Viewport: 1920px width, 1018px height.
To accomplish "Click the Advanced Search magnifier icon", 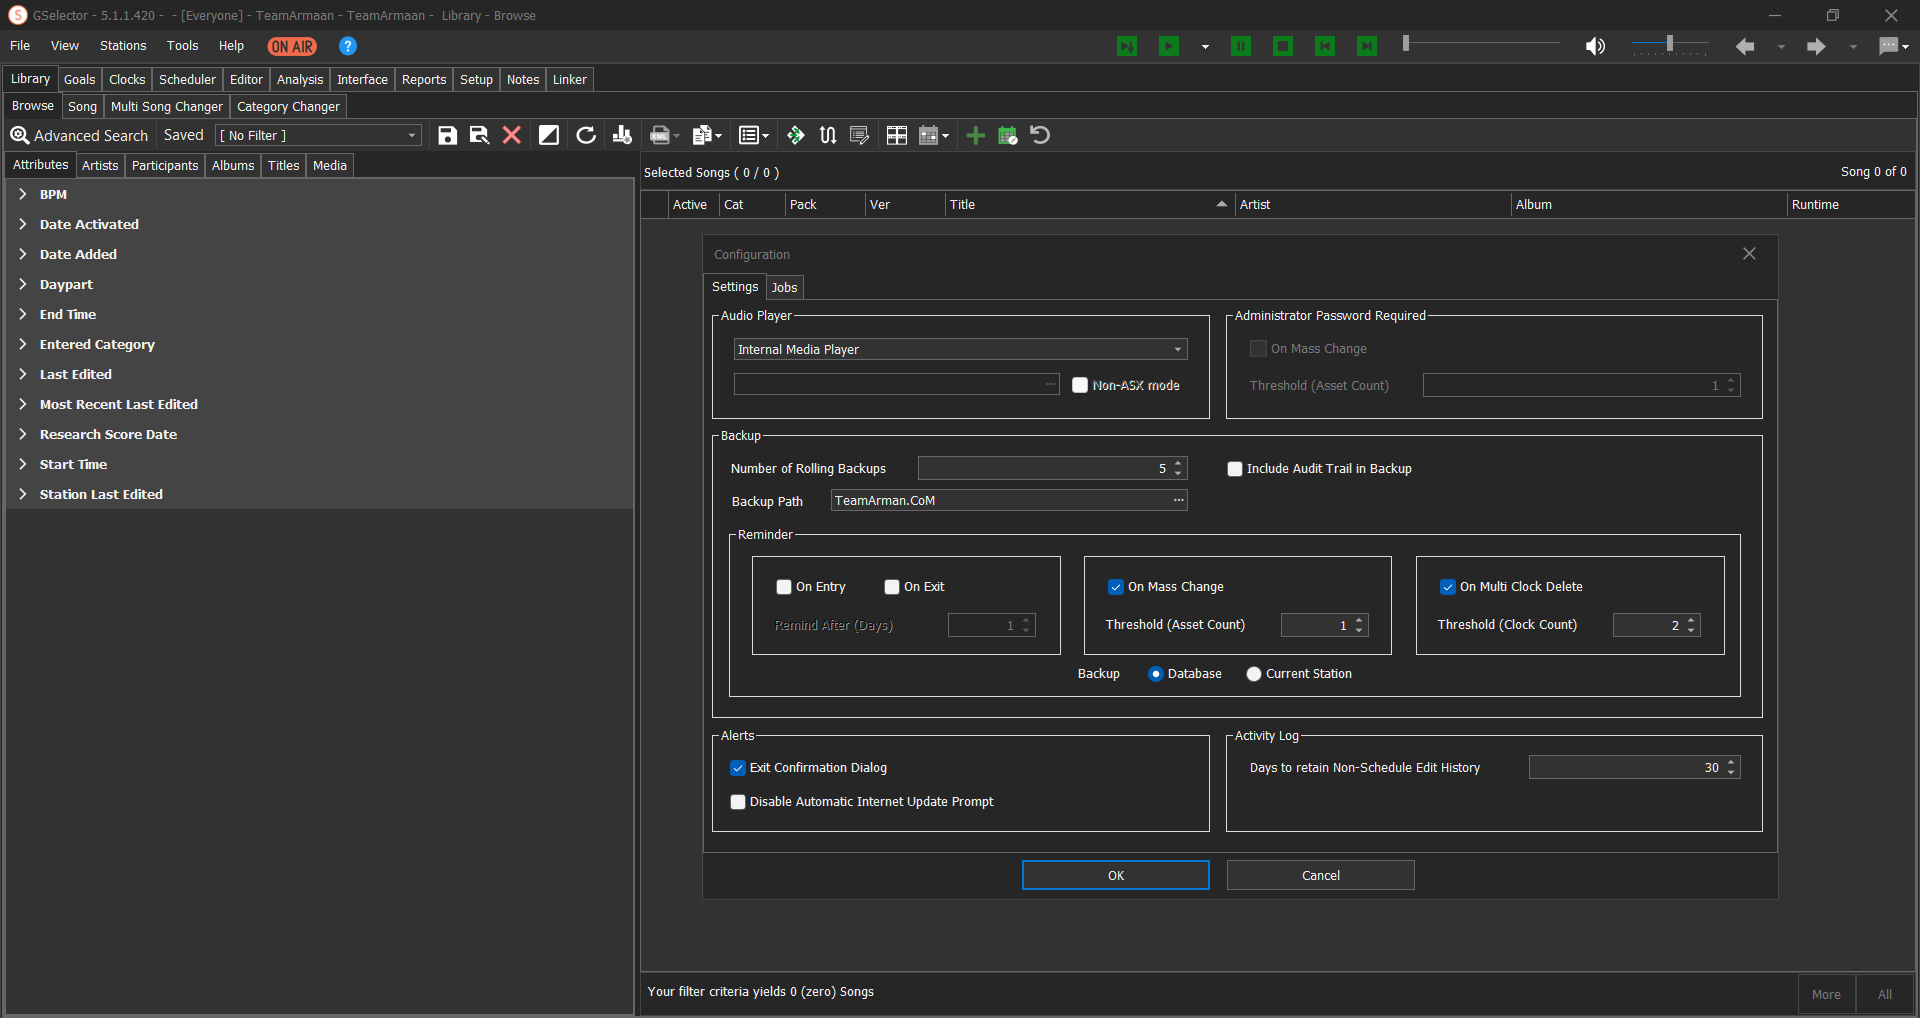I will point(19,135).
